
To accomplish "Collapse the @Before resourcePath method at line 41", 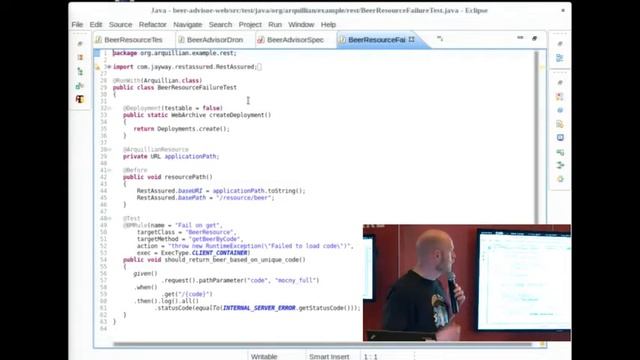I will coord(109,170).
